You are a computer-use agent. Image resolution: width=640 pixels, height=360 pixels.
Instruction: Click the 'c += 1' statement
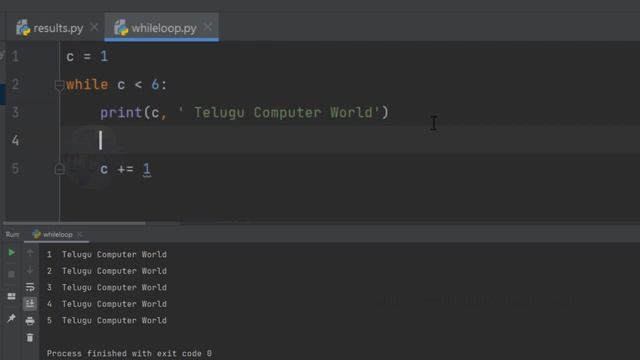click(x=126, y=169)
